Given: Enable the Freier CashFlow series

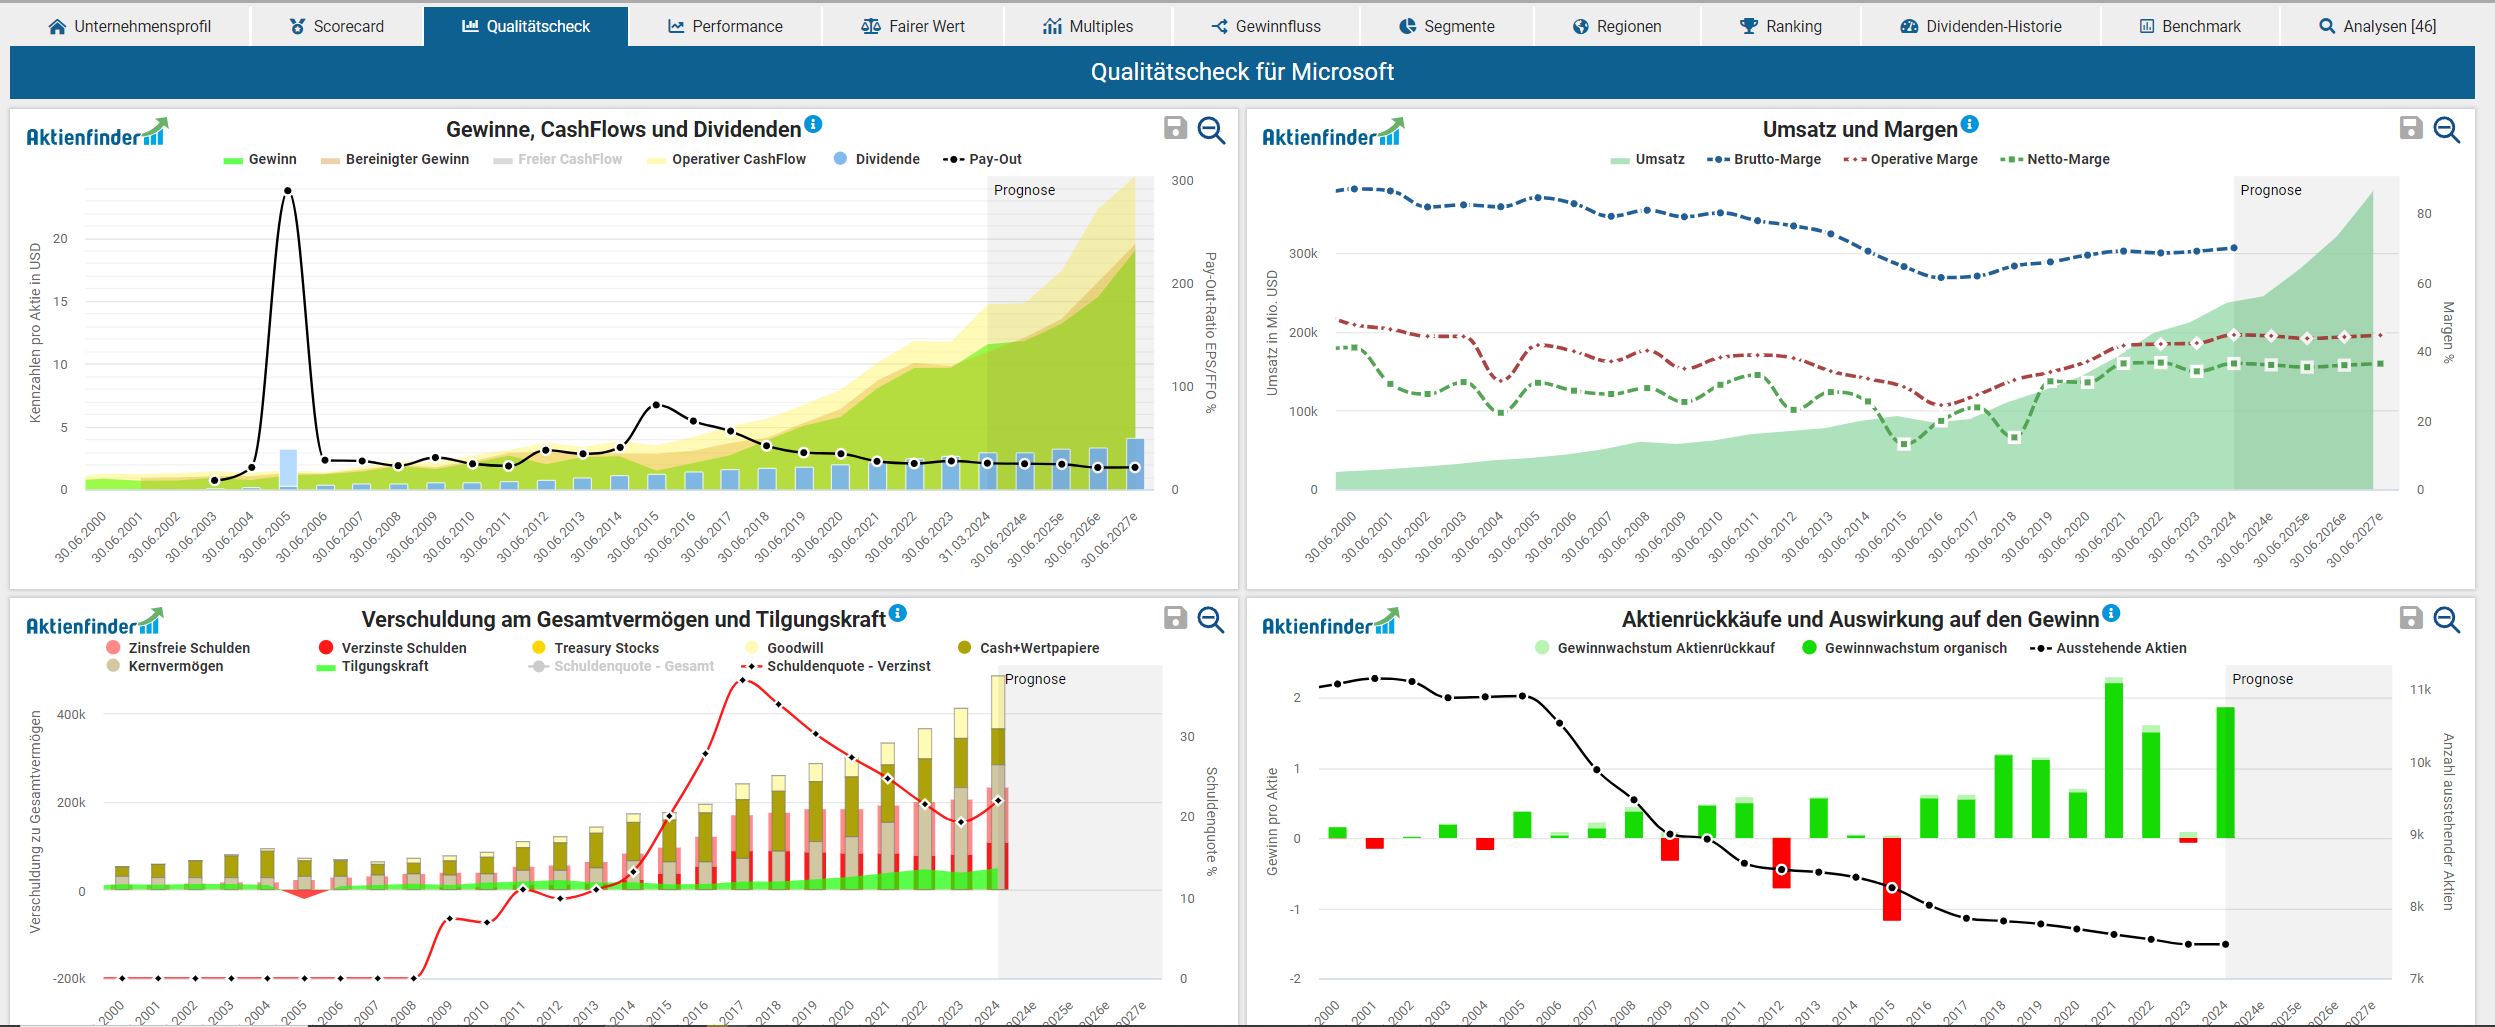Looking at the screenshot, I should point(558,159).
